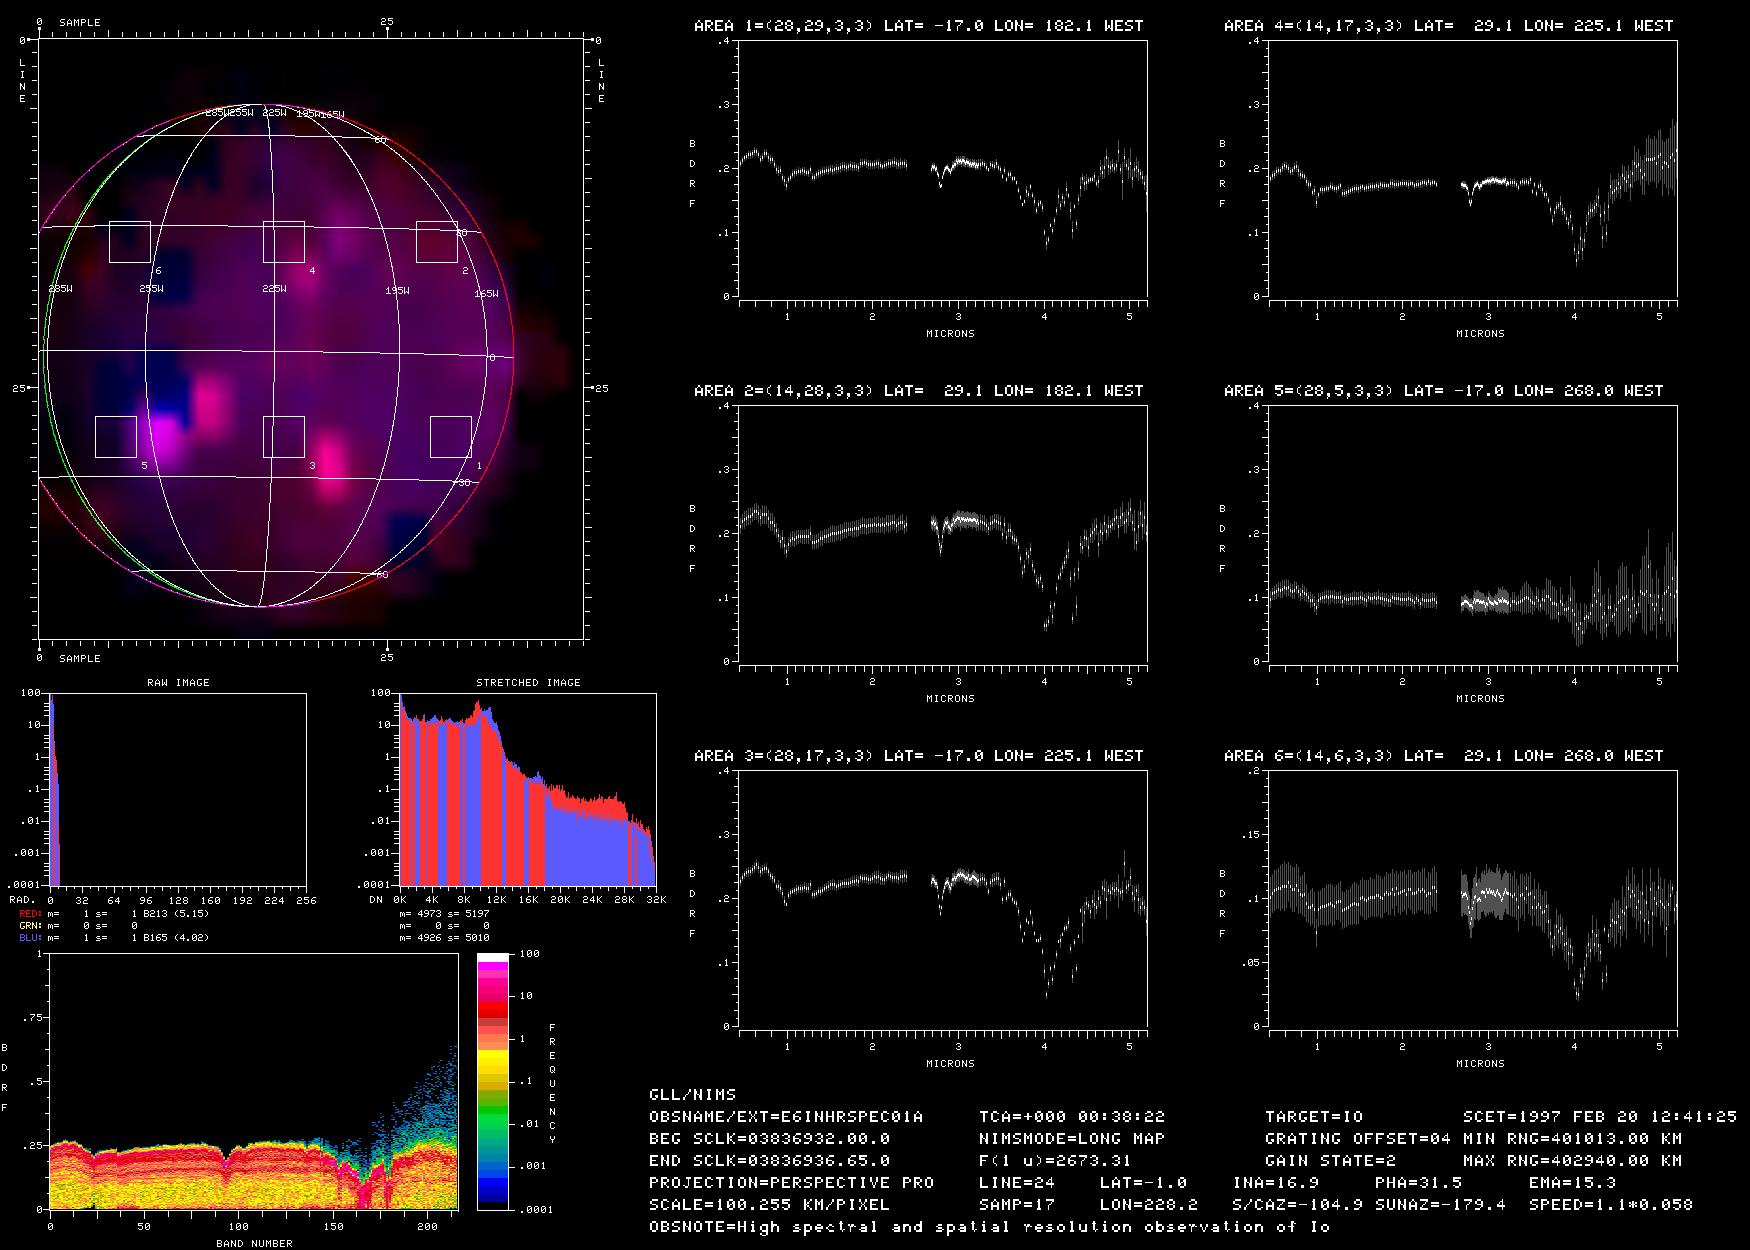The height and width of the screenshot is (1250, 1750).
Task: Click inside the Area 5 spectrum plot
Action: coord(1473,534)
